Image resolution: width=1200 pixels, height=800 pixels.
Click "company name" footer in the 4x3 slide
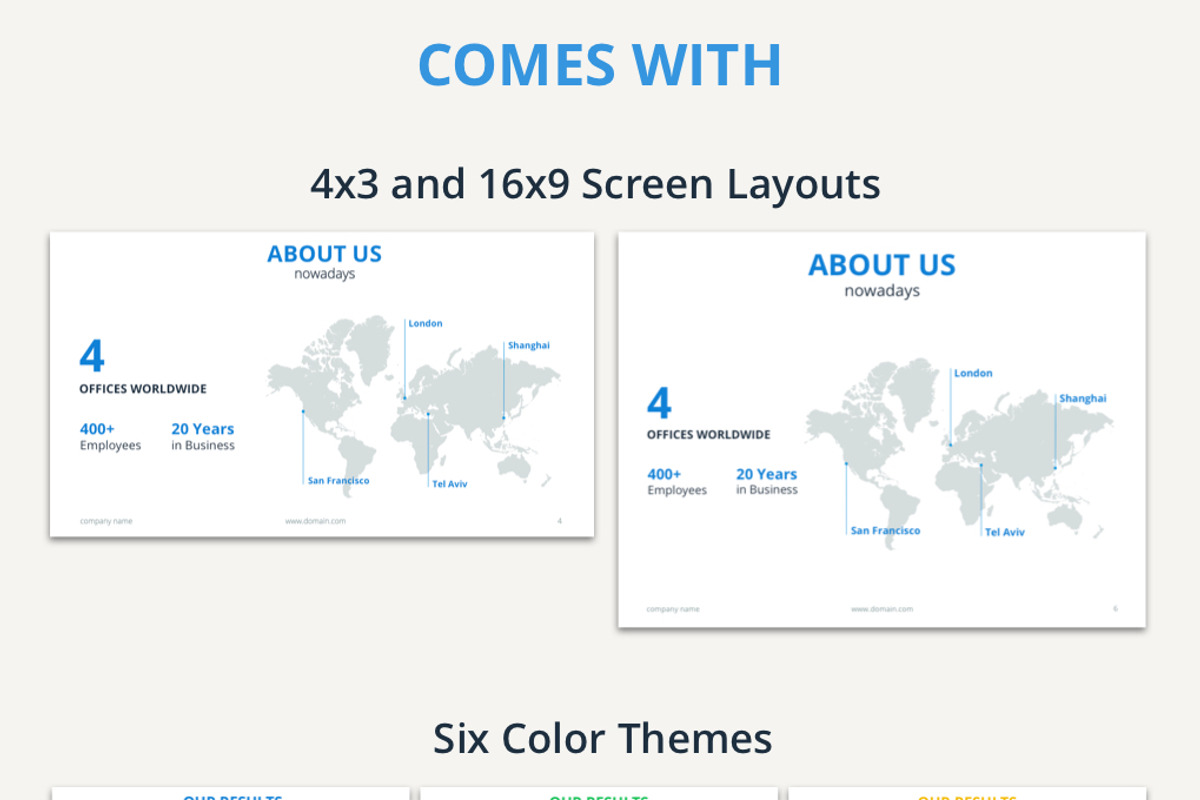click(x=673, y=609)
